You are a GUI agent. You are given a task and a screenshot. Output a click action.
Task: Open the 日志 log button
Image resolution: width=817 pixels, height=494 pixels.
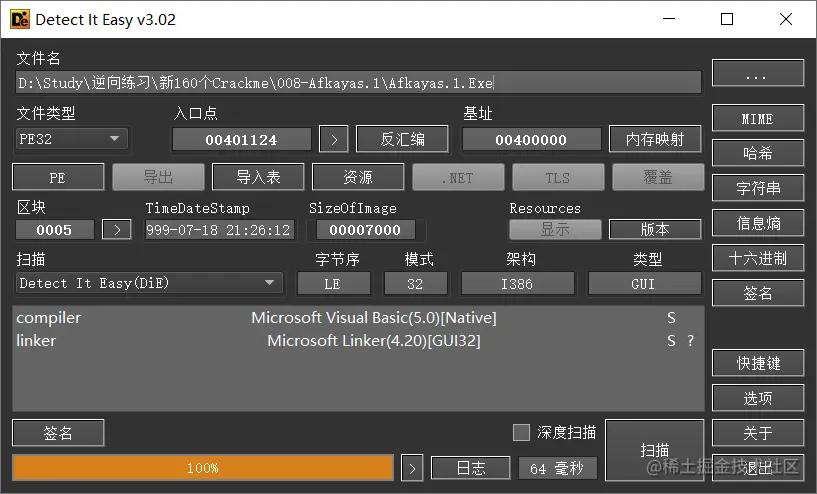(x=471, y=468)
